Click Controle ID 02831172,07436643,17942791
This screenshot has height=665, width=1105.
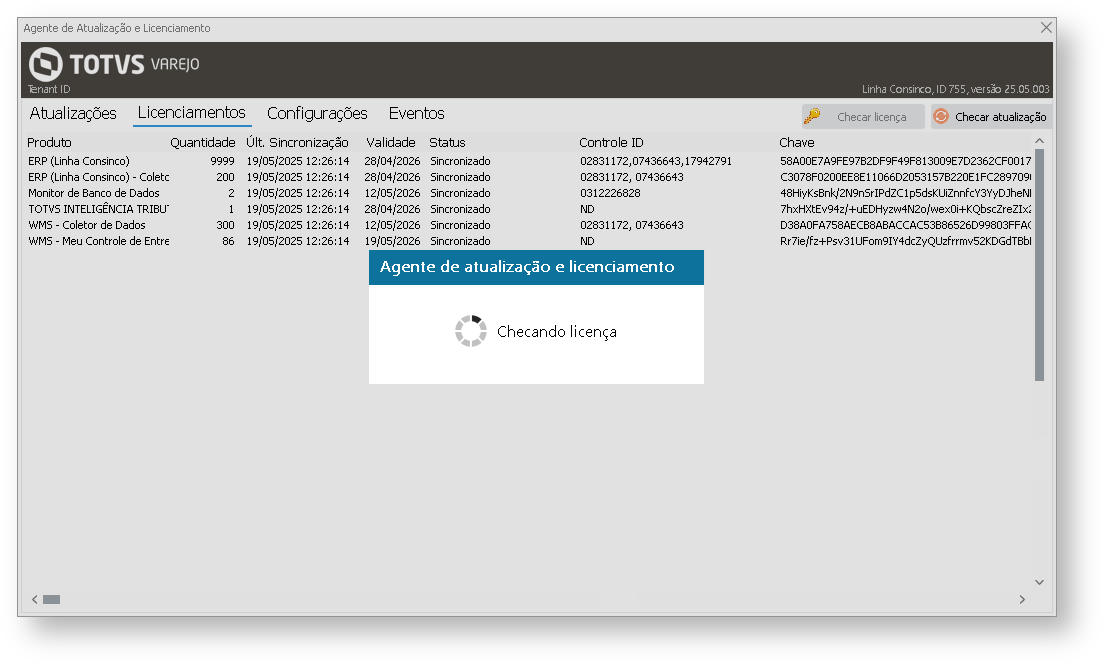tap(656, 161)
